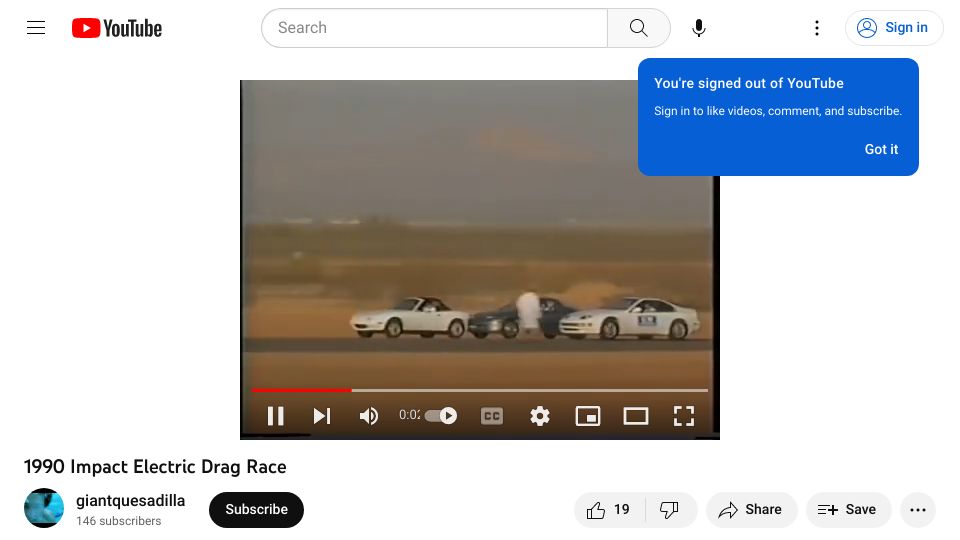The width and height of the screenshot is (960, 540).
Task: Seek on the red video progress bar
Action: 479,390
